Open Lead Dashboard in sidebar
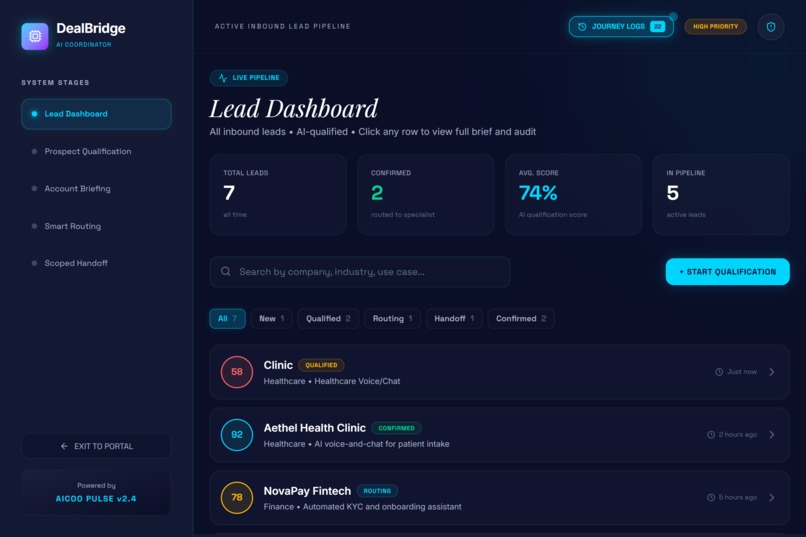This screenshot has width=806, height=537. pos(96,114)
